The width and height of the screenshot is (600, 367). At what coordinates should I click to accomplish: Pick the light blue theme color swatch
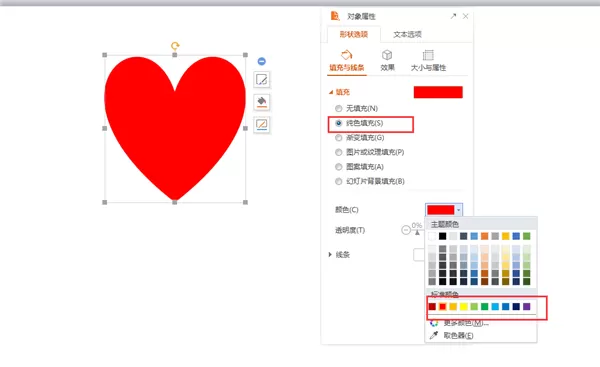[474, 236]
